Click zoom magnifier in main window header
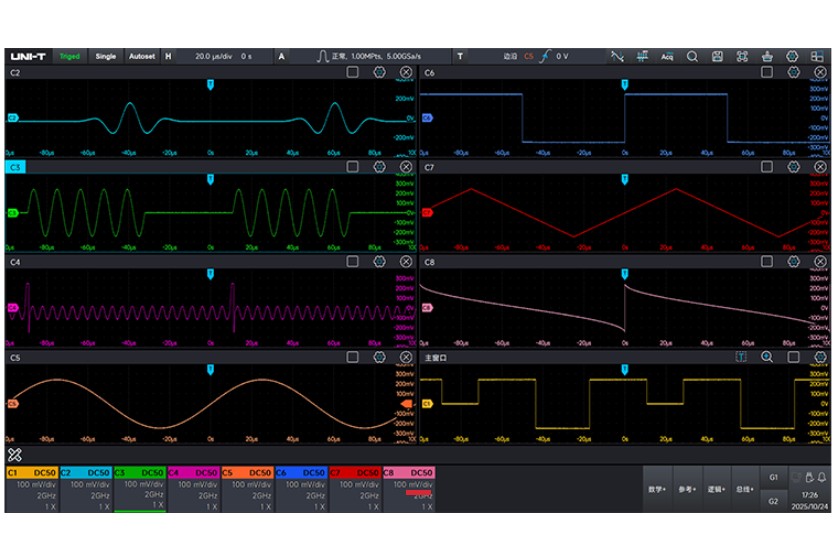Image resolution: width=836 pixels, height=543 pixels. coord(767,356)
